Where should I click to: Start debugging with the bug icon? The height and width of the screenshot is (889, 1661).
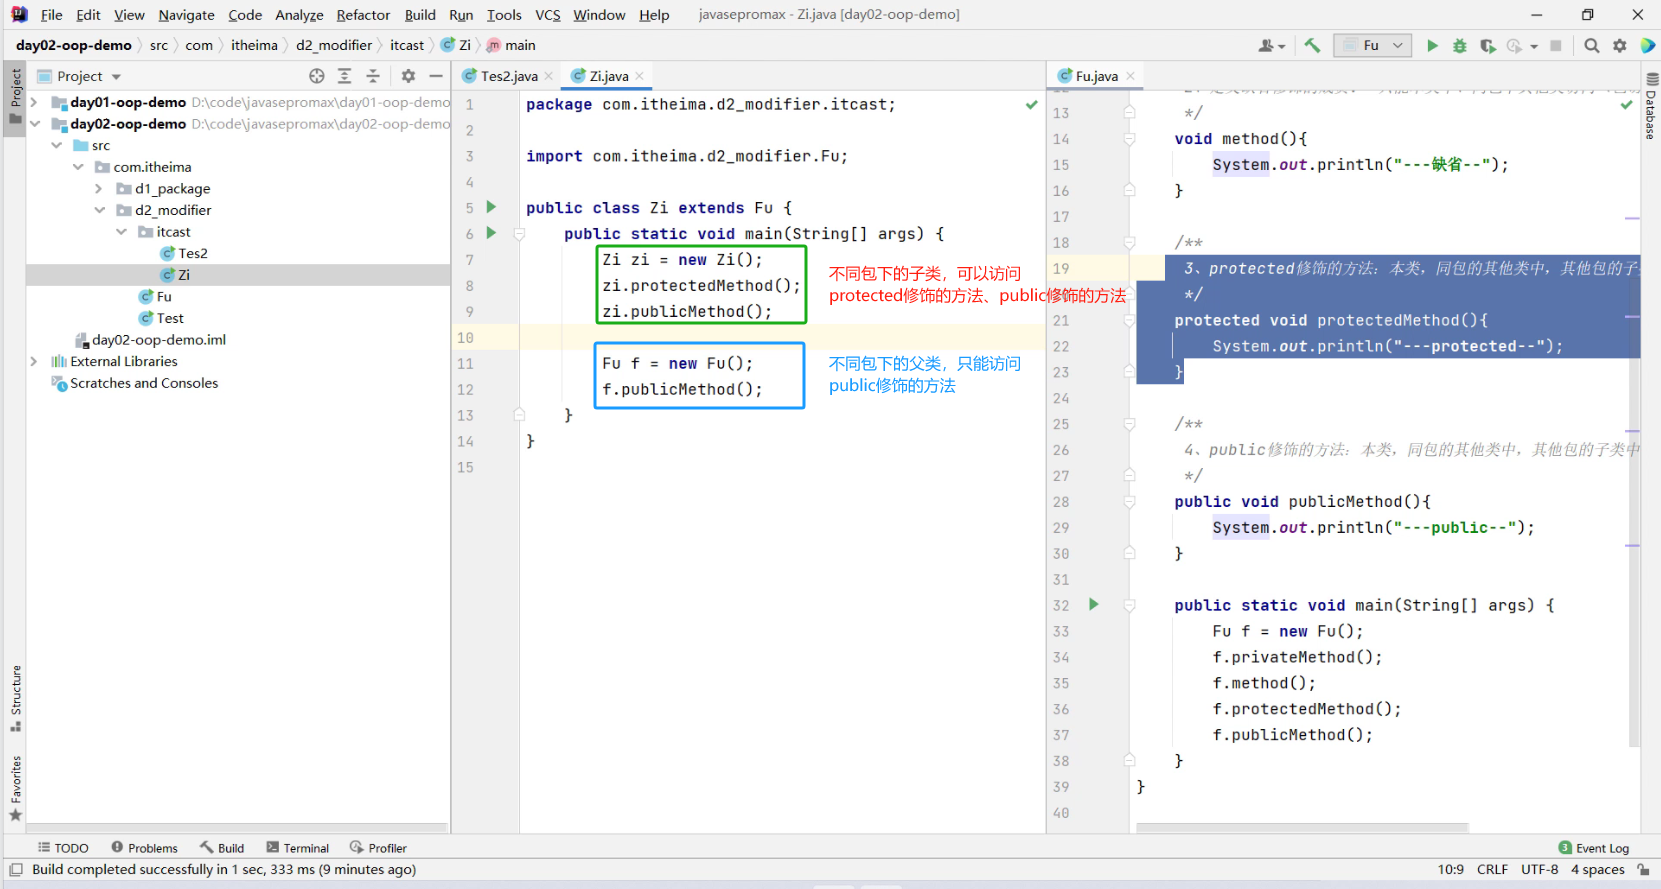pos(1460,46)
